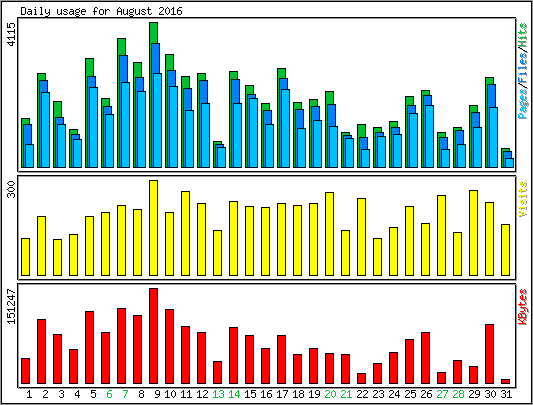The height and width of the screenshot is (405, 533).
Task: Click the yellow Visits bar for day 29
Action: pyautogui.click(x=473, y=233)
